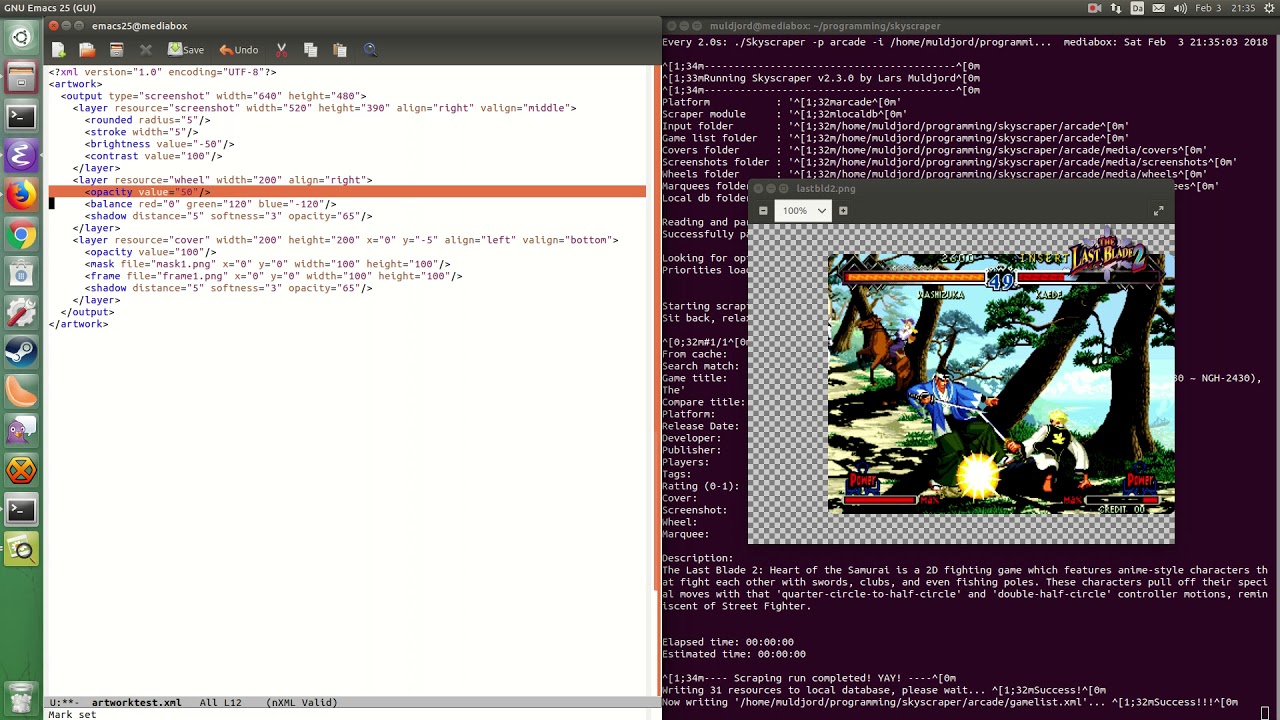Launch Firefox from the dock
This screenshot has height=720, width=1280.
[x=21, y=196]
